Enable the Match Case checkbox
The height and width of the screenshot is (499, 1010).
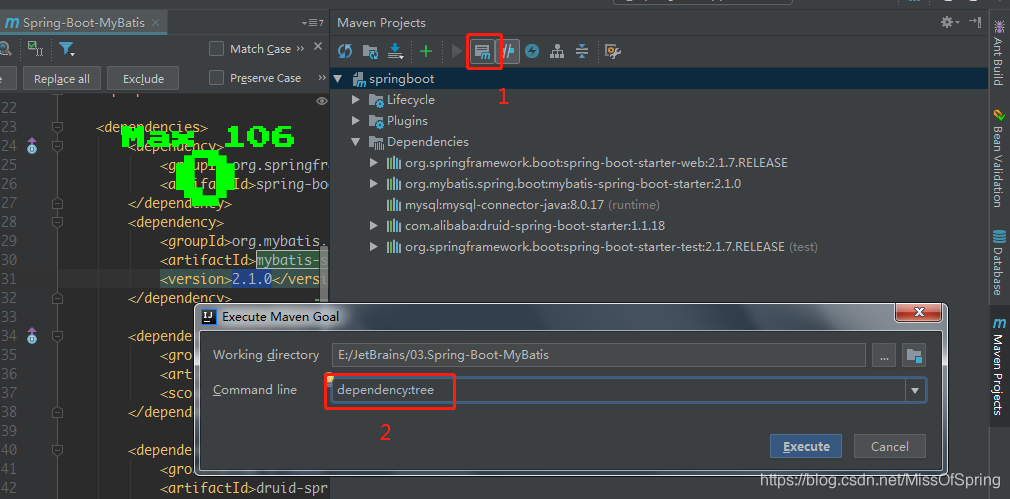pyautogui.click(x=216, y=49)
